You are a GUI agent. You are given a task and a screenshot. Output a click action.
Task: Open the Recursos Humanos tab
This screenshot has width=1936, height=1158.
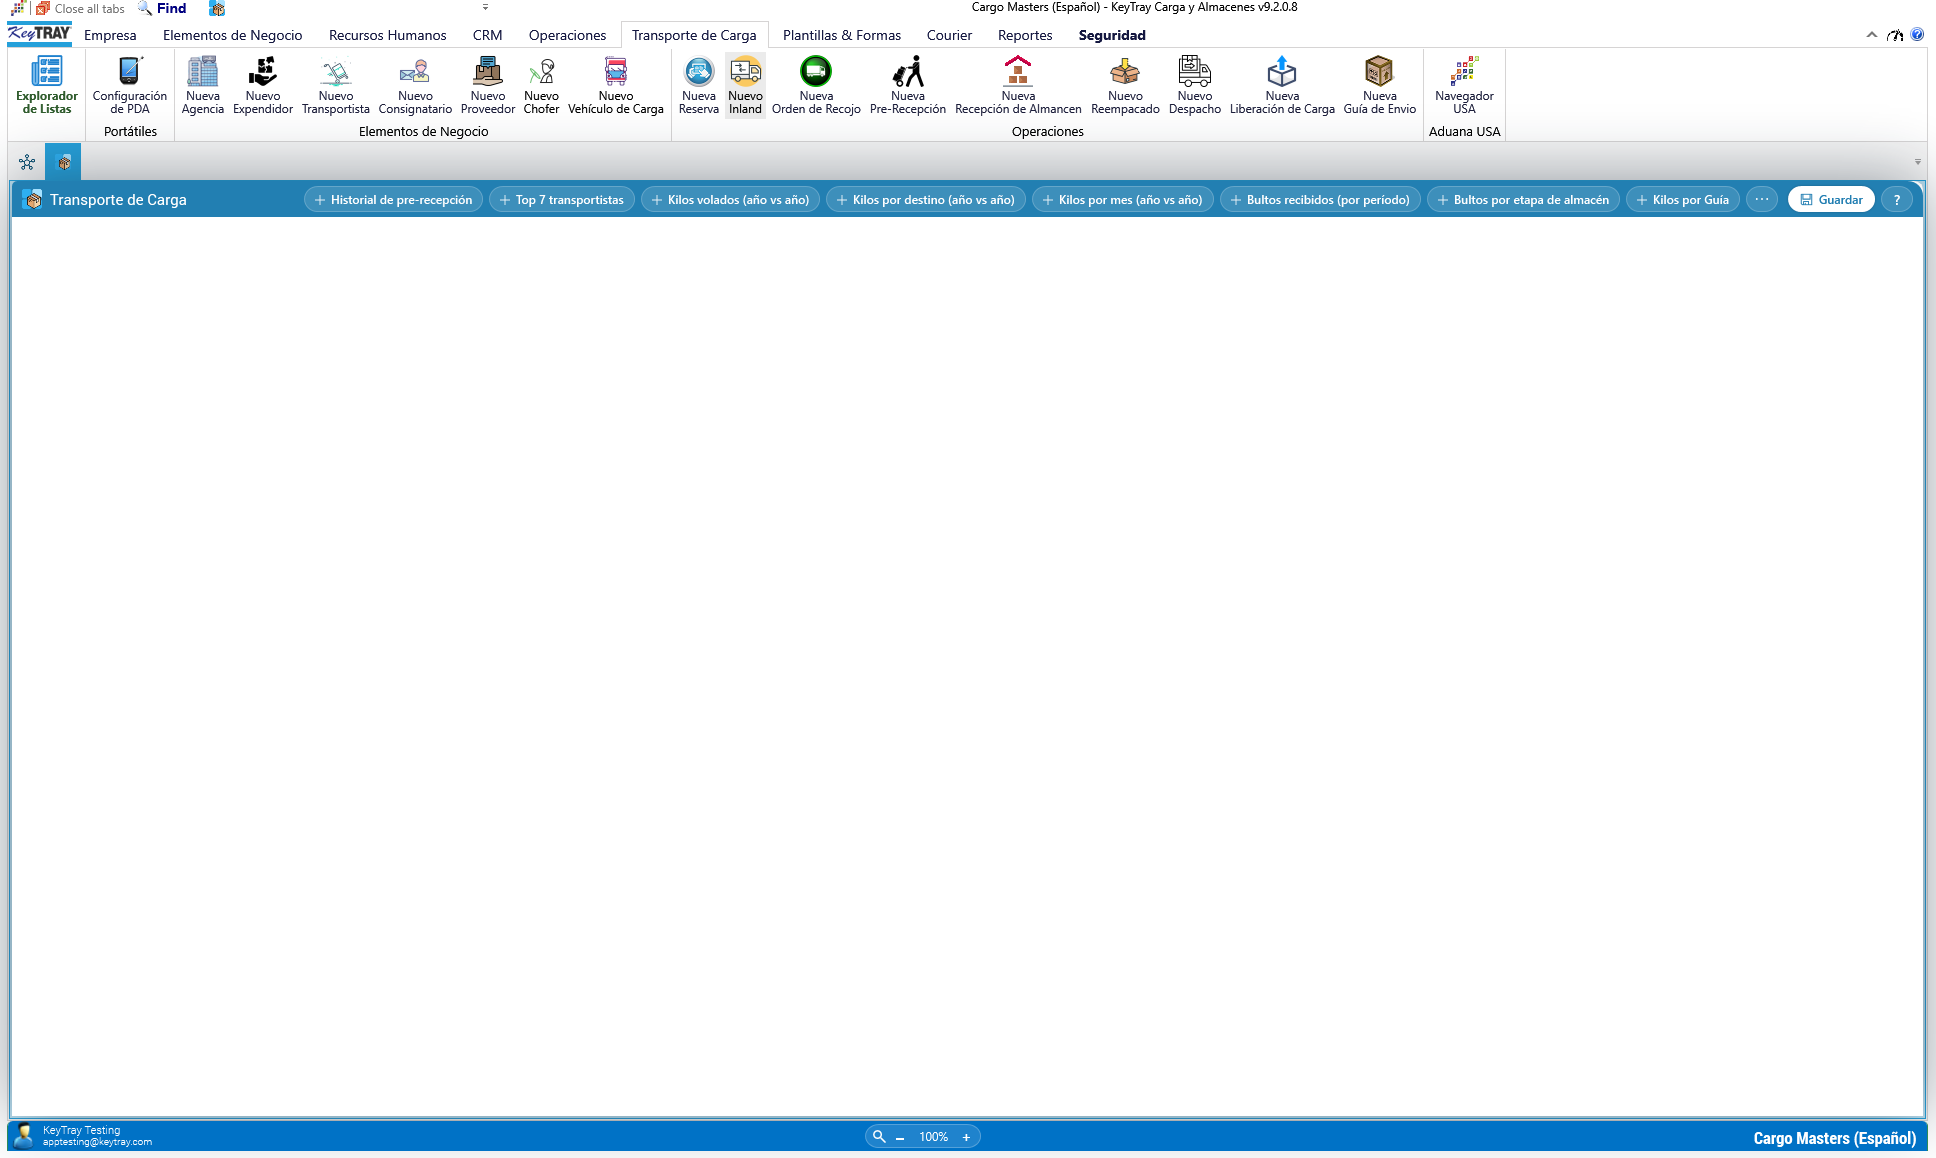coord(388,35)
